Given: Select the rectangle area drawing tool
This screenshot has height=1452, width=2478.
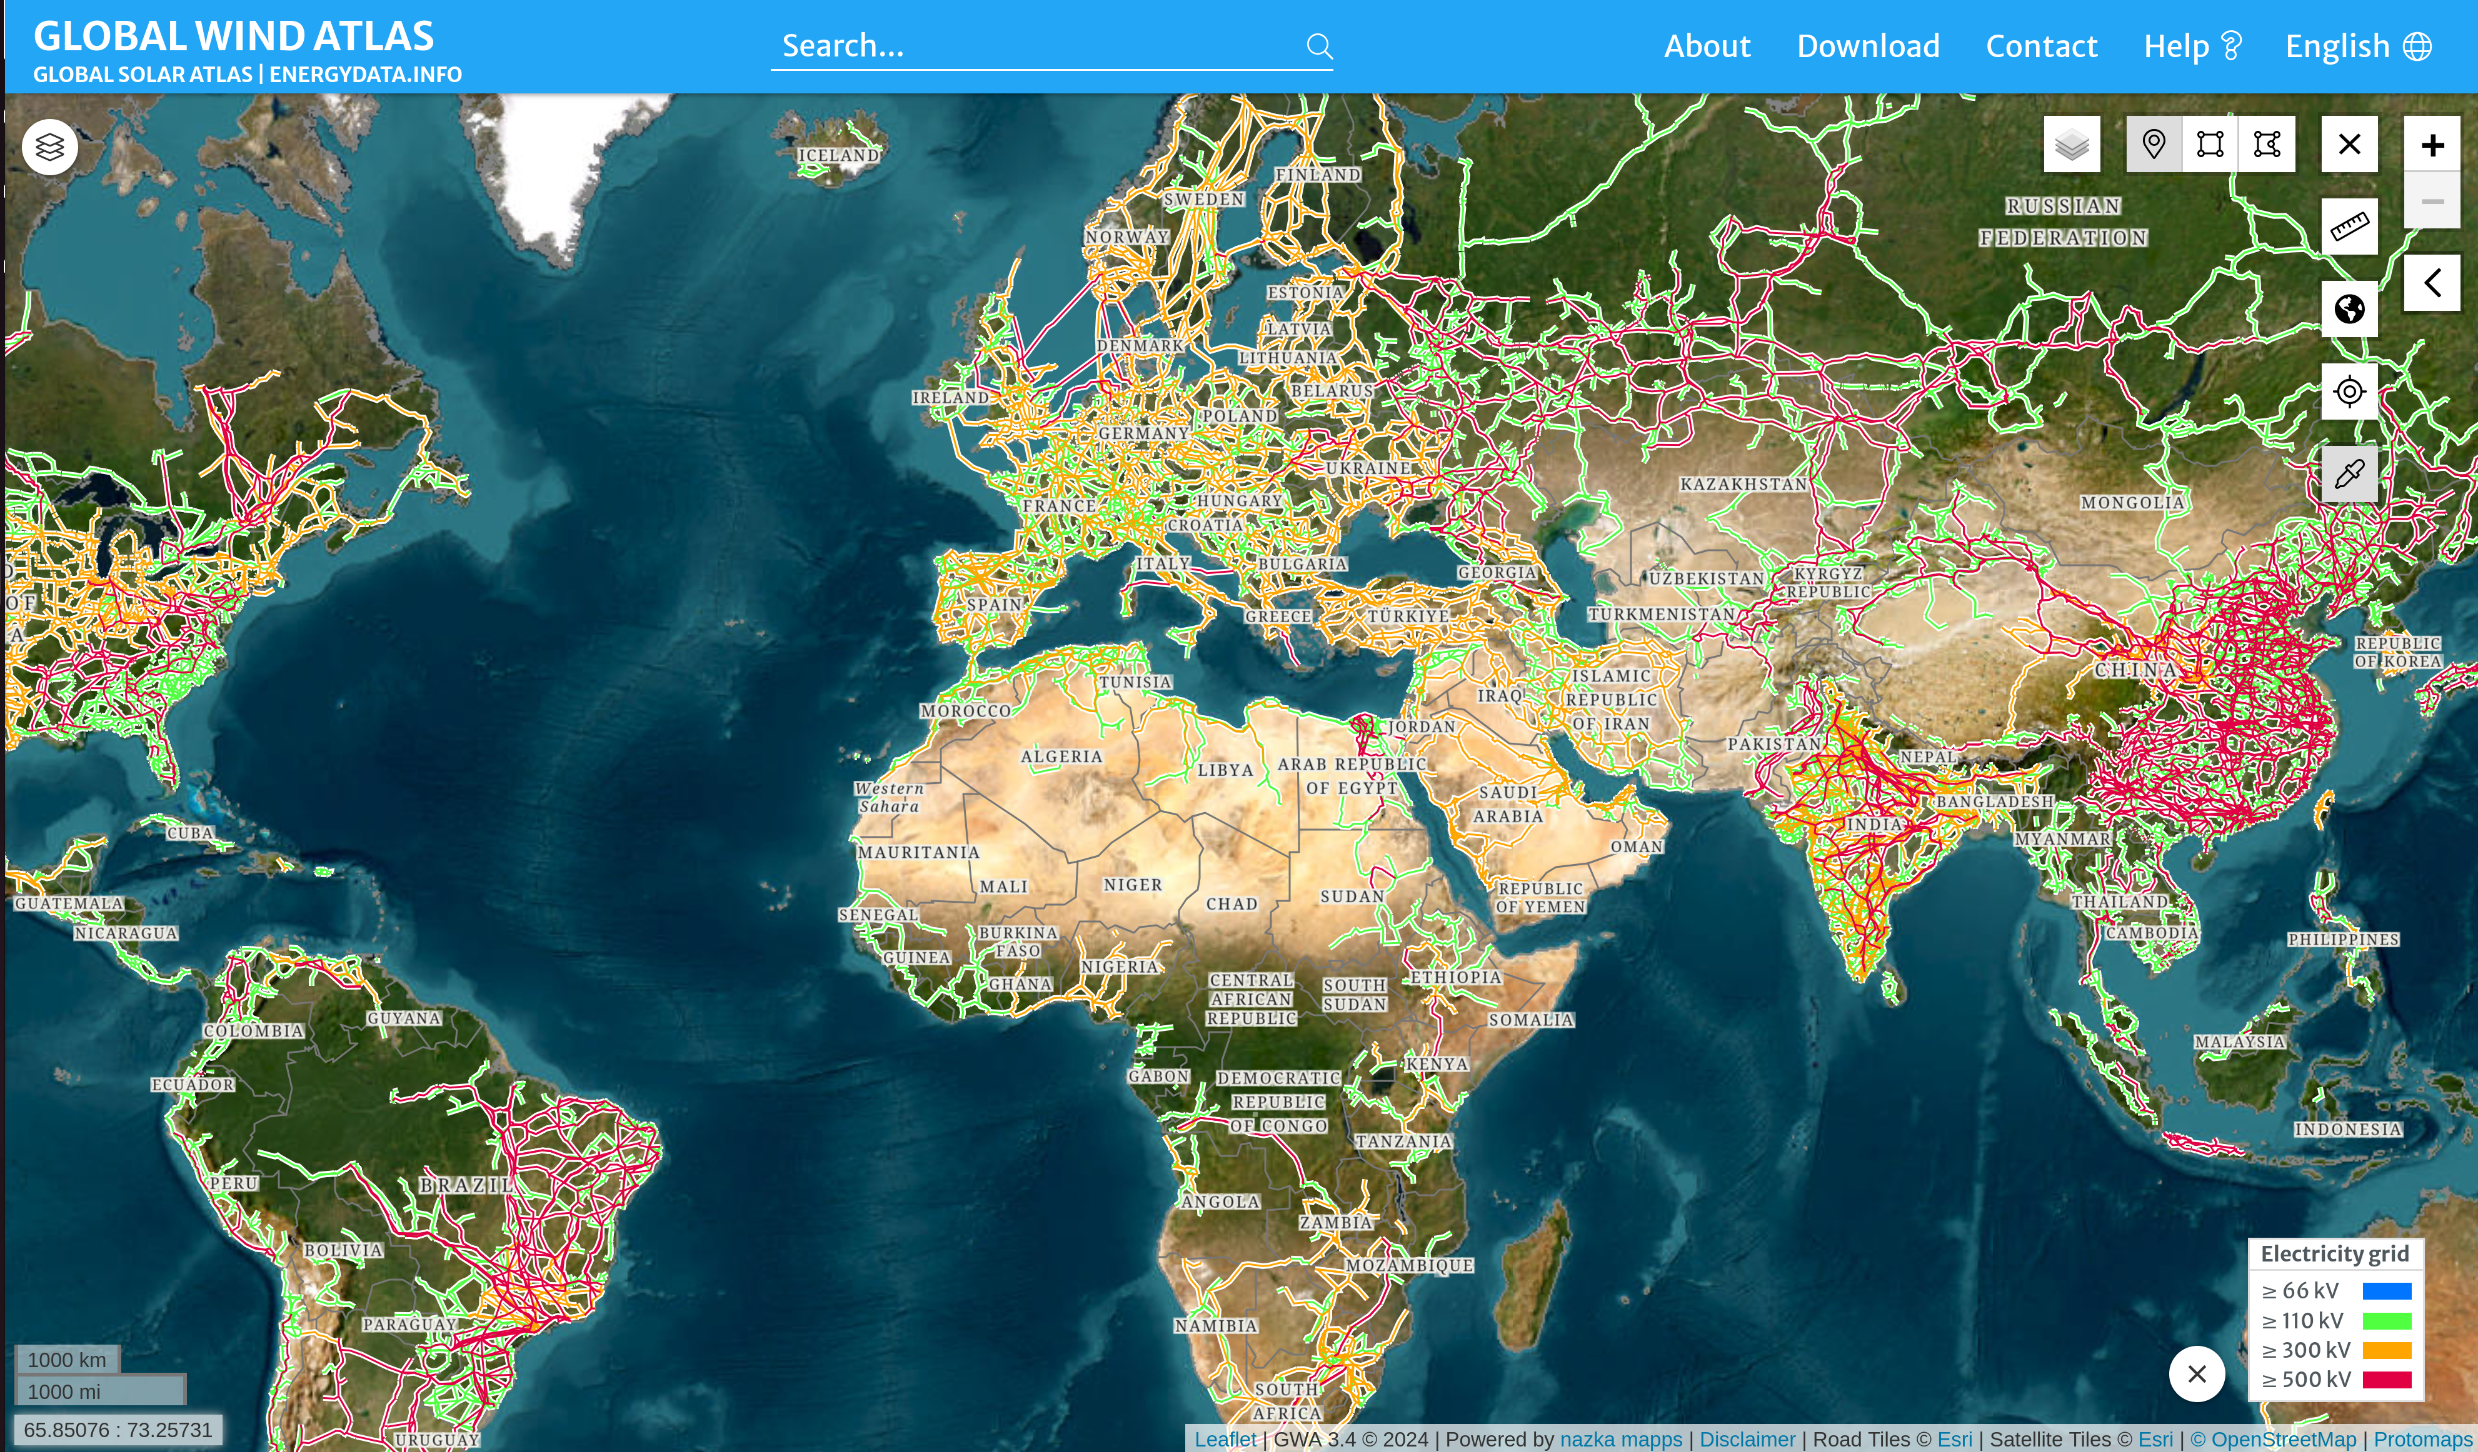Looking at the screenshot, I should [x=2210, y=144].
